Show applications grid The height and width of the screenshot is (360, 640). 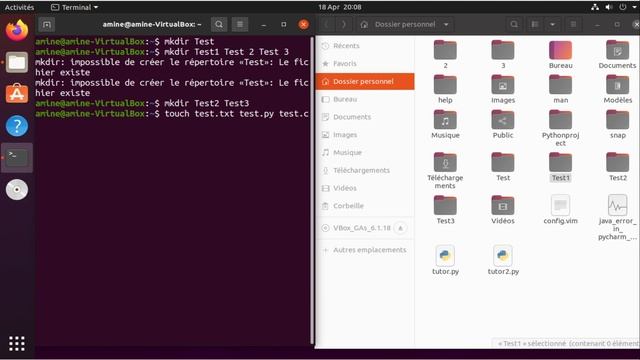(17, 344)
